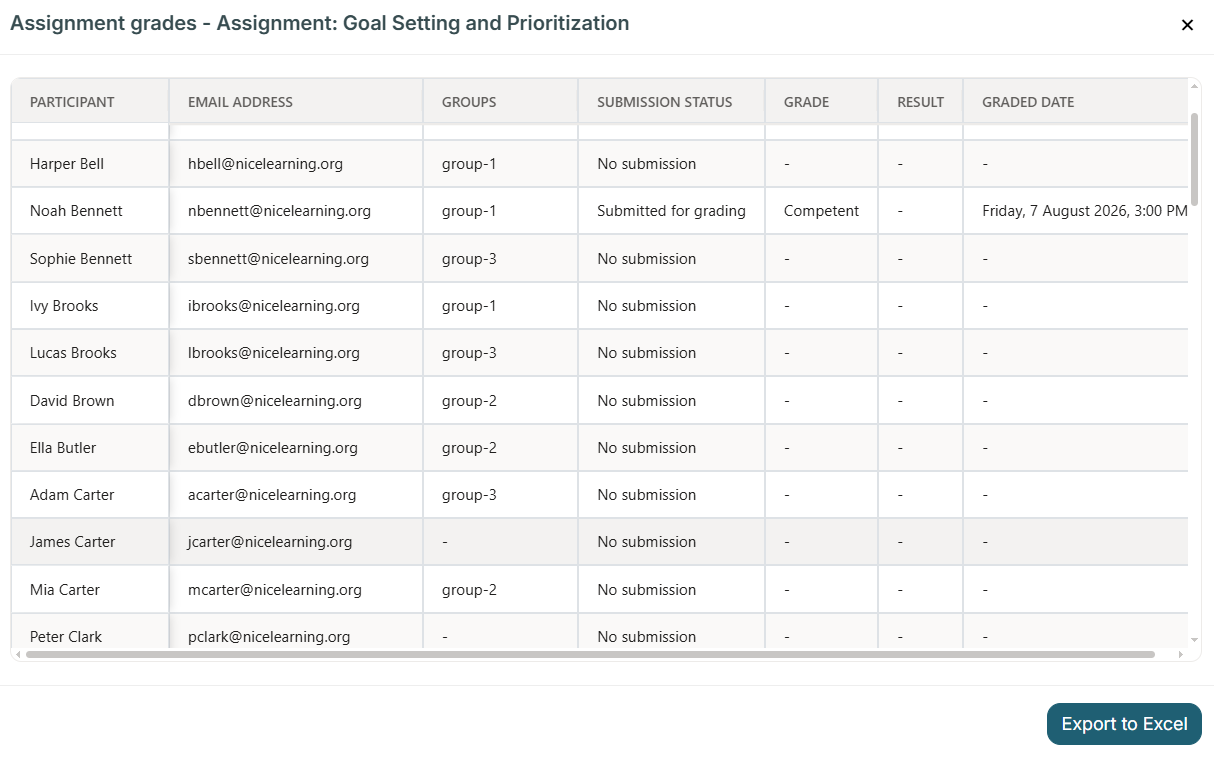Click Harper Bell's No submission status
This screenshot has width=1214, height=758.
point(646,164)
